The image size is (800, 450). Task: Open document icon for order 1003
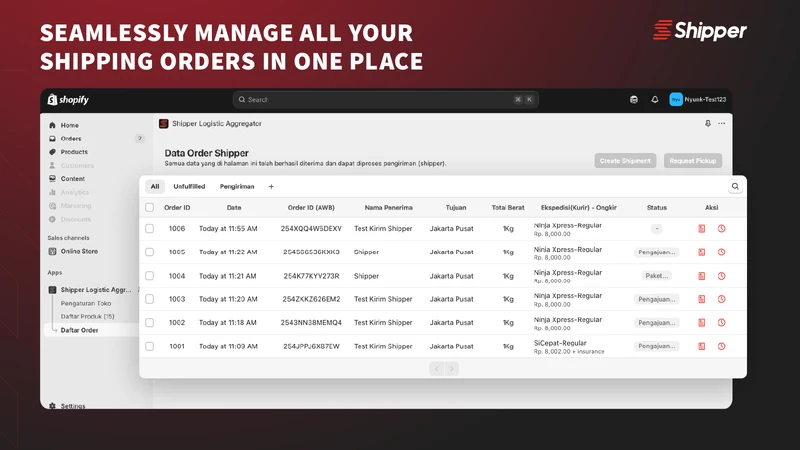click(x=702, y=299)
